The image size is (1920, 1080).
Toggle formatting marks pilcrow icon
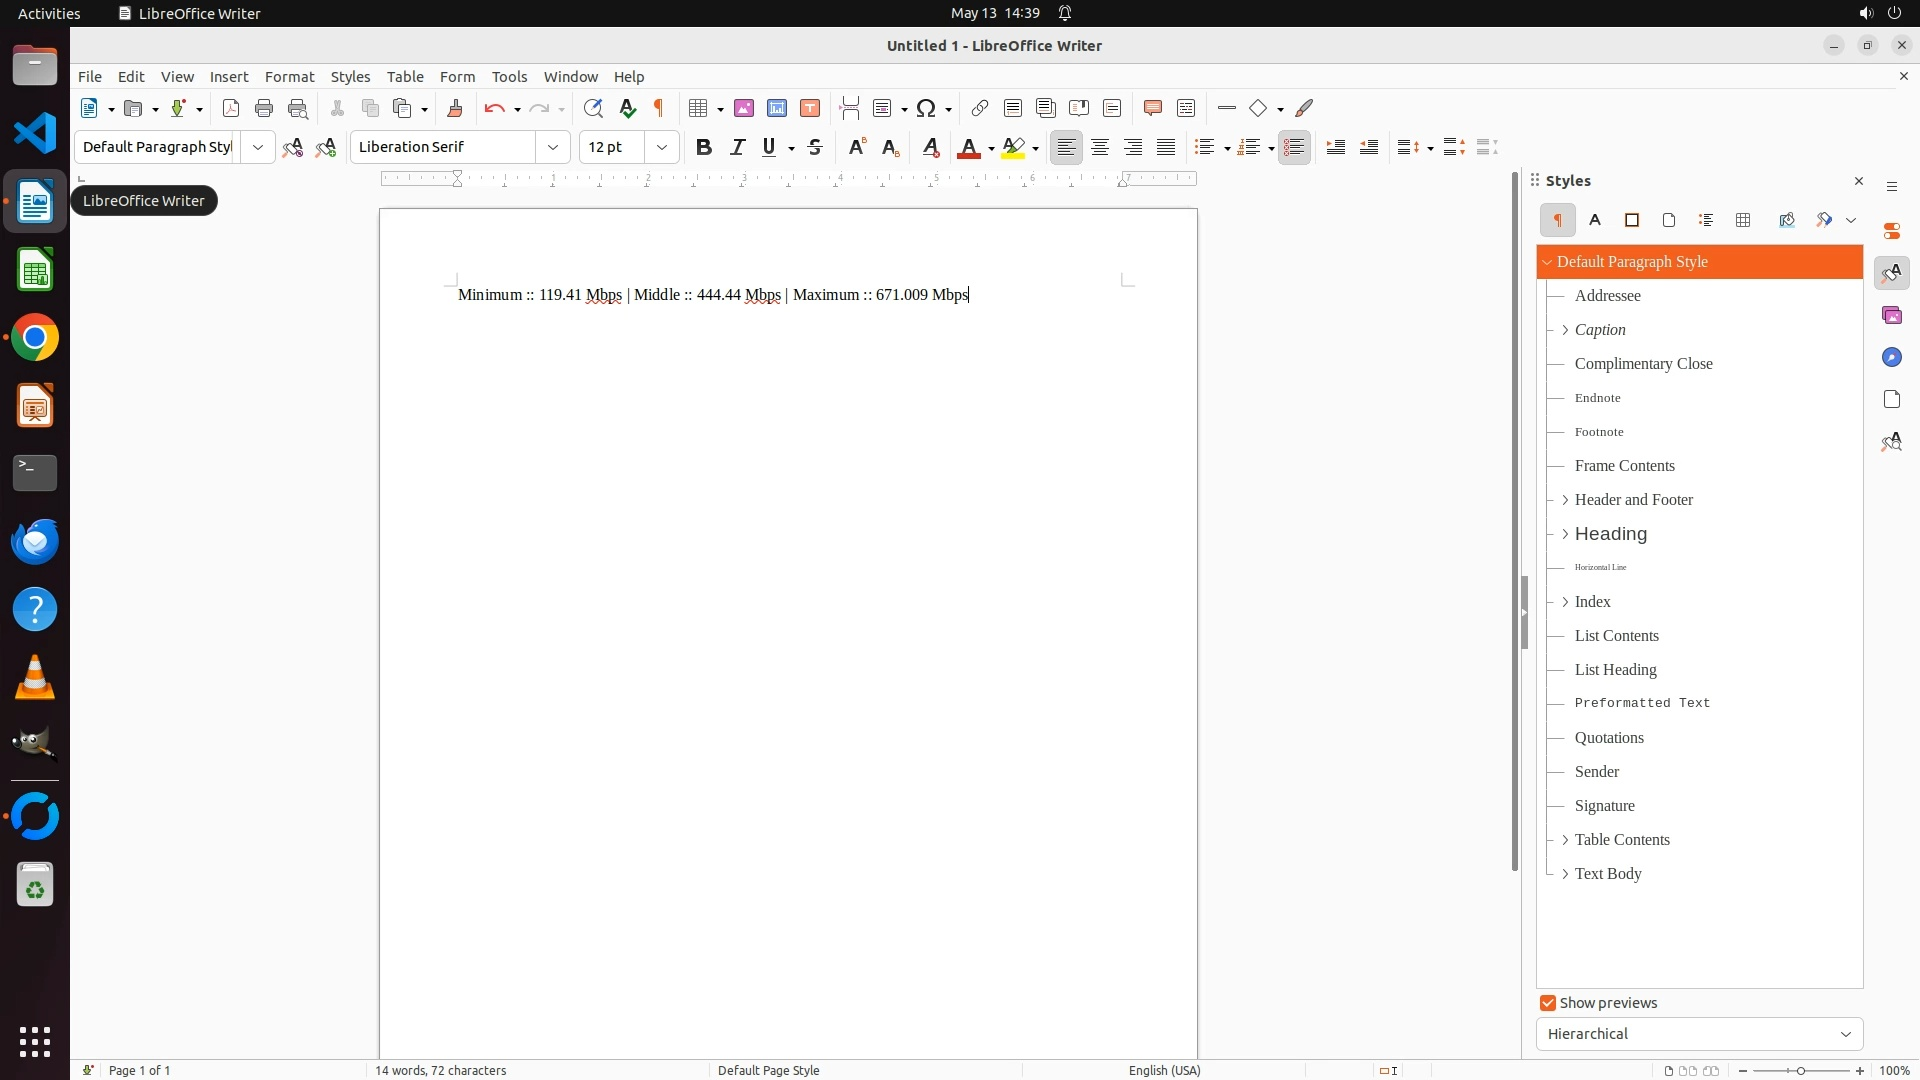(659, 108)
